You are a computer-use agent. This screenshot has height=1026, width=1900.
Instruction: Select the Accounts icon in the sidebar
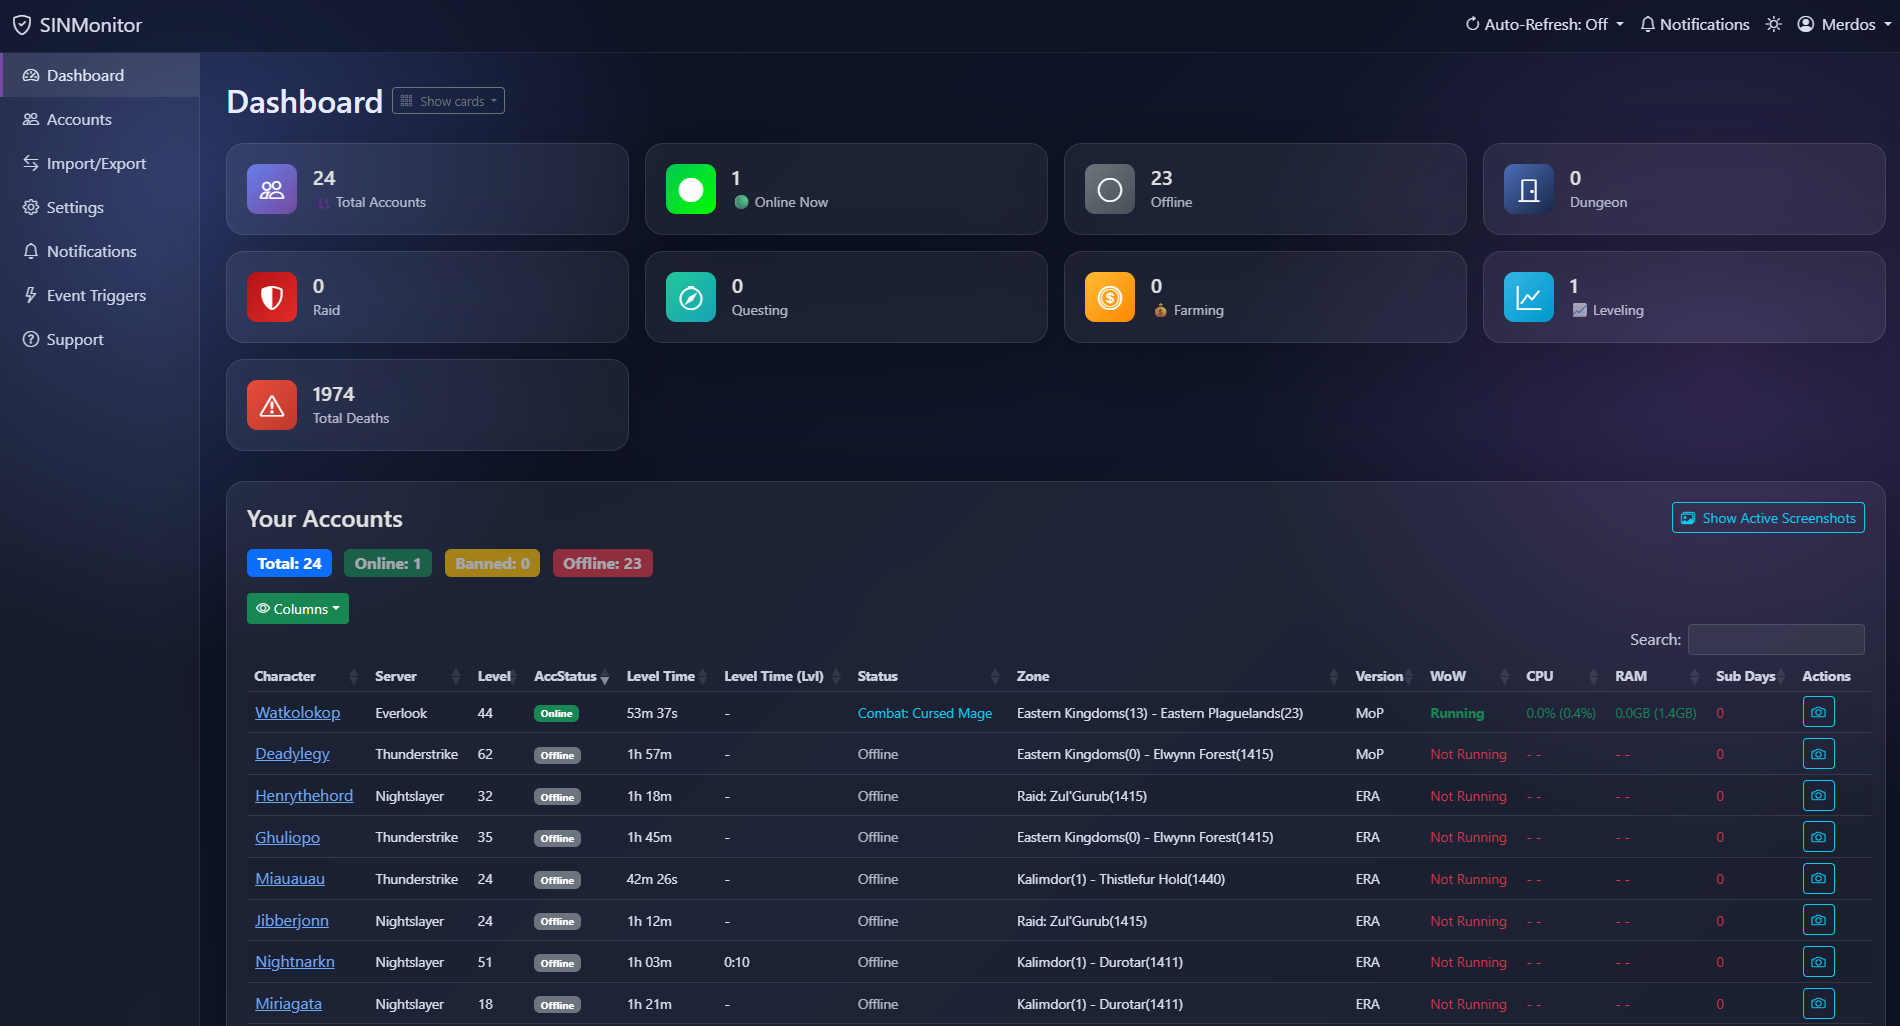(x=31, y=119)
